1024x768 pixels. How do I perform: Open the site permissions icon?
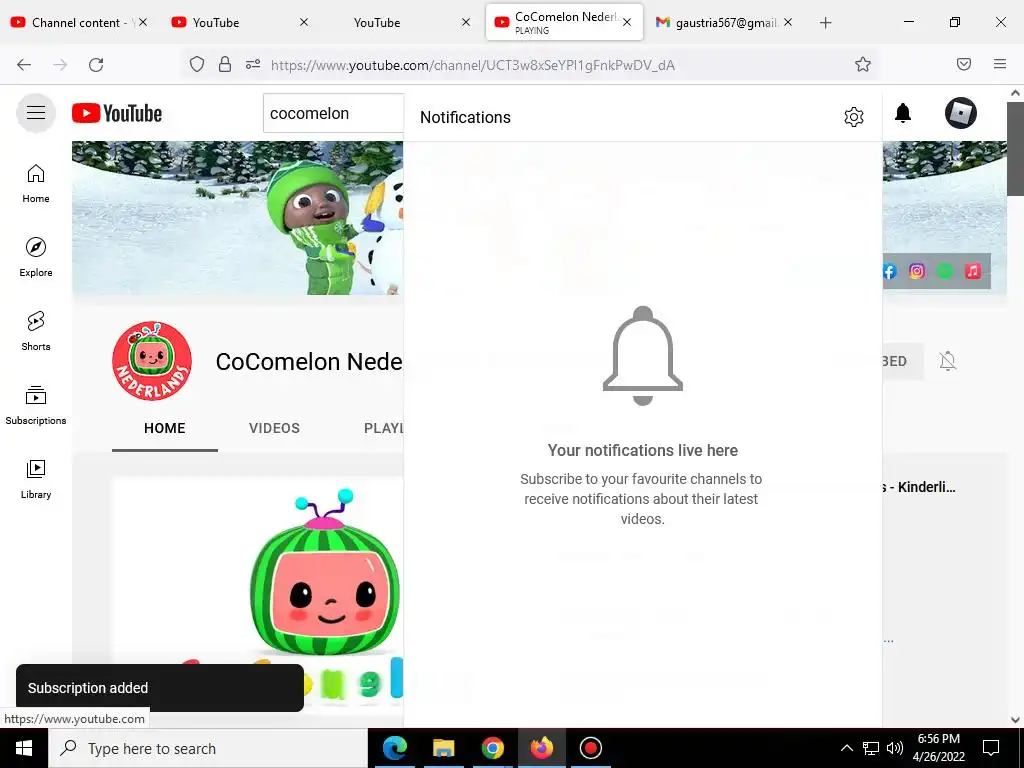click(x=253, y=64)
